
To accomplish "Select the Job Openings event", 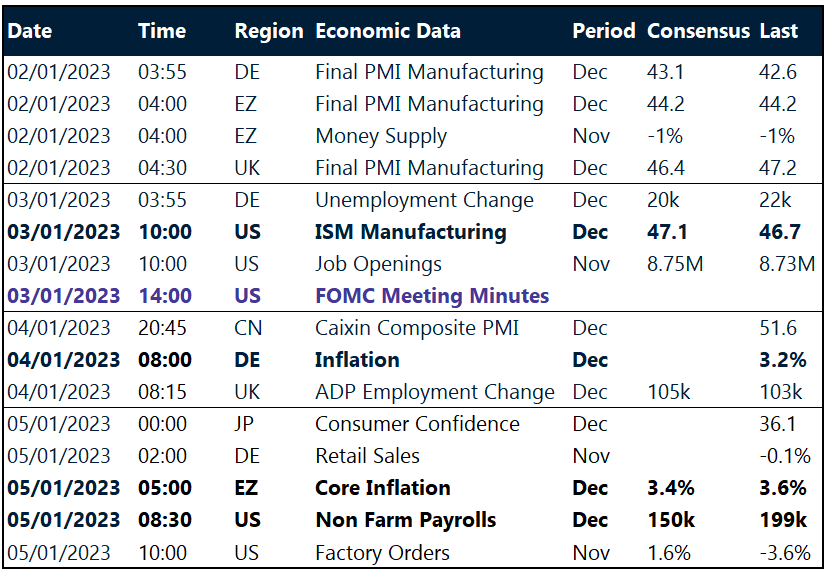I will (x=378, y=264).
